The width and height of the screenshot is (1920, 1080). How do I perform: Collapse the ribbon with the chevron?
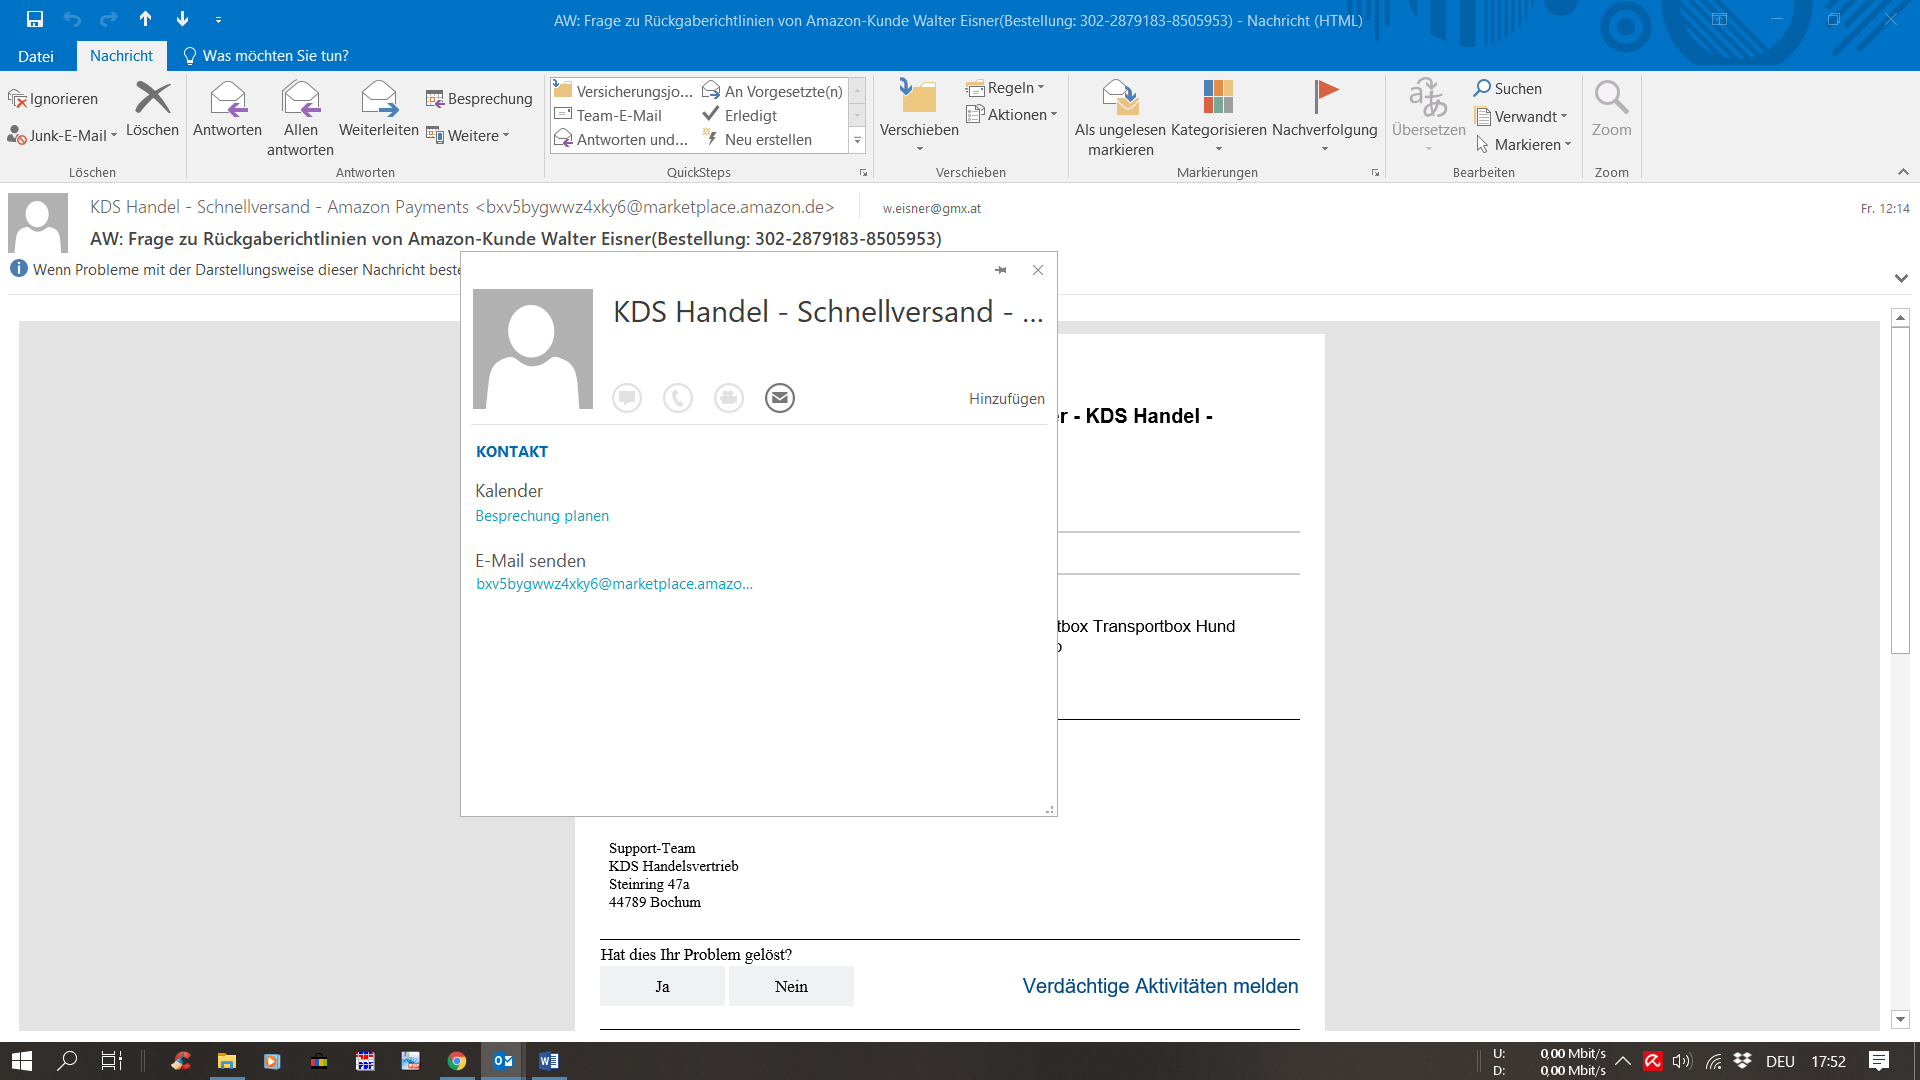[x=1903, y=172]
